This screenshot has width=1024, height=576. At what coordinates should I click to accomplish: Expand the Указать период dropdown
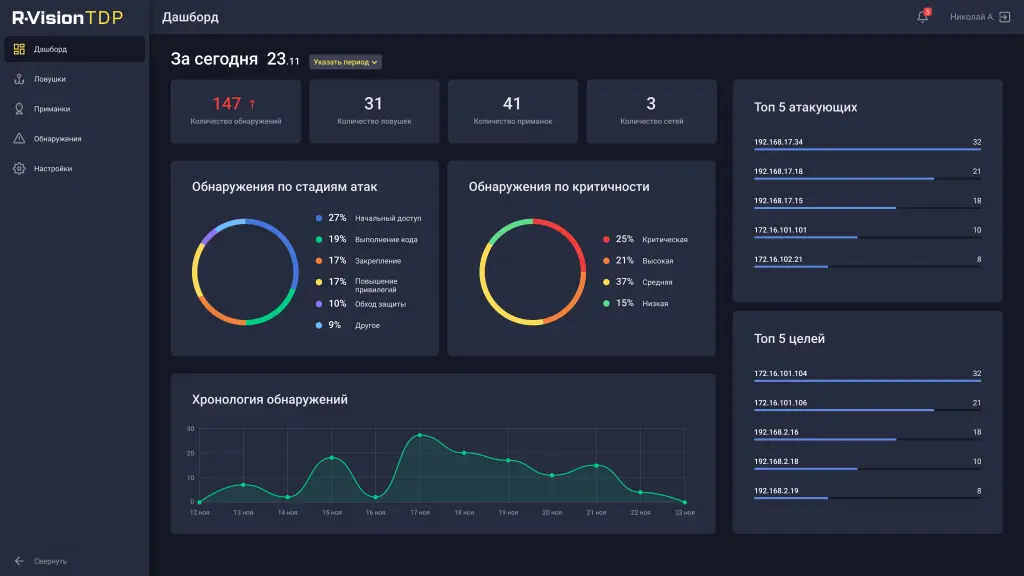[345, 62]
